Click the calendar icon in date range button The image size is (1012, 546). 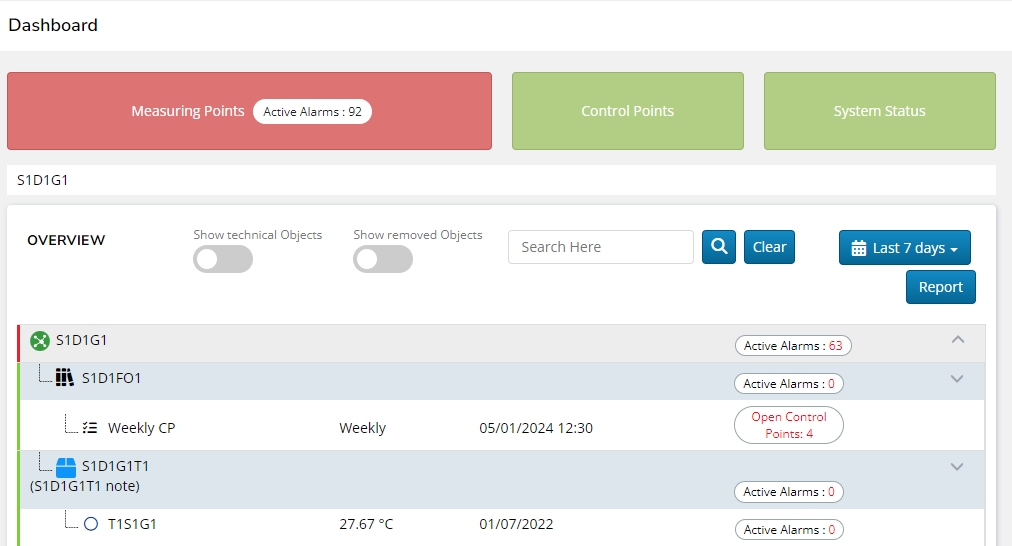pos(858,248)
